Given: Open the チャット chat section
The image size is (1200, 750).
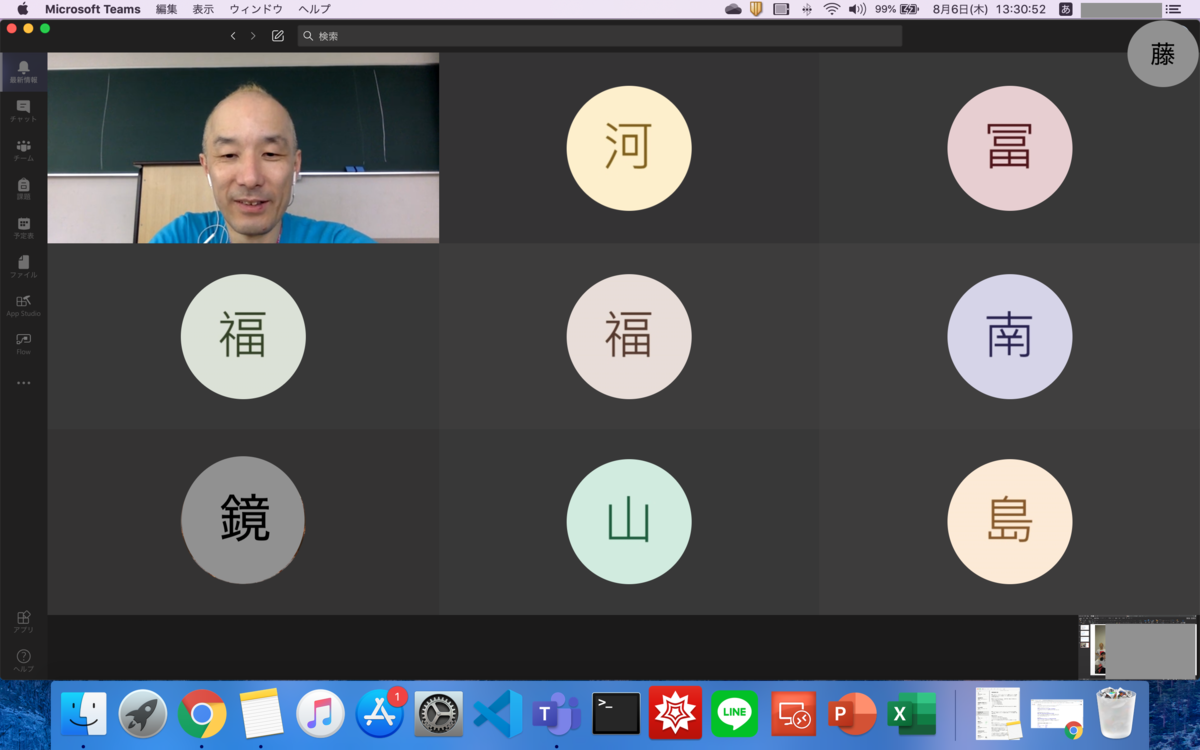Looking at the screenshot, I should click(x=23, y=111).
